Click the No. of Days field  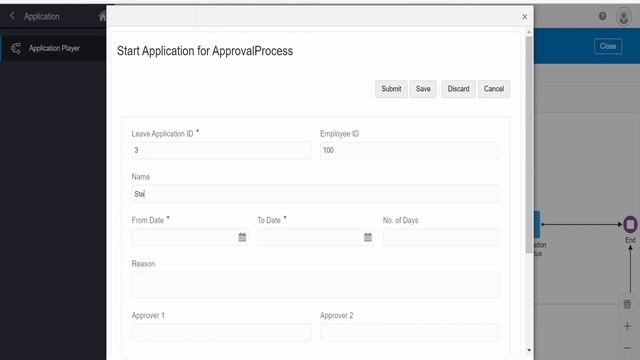pyautogui.click(x=441, y=237)
